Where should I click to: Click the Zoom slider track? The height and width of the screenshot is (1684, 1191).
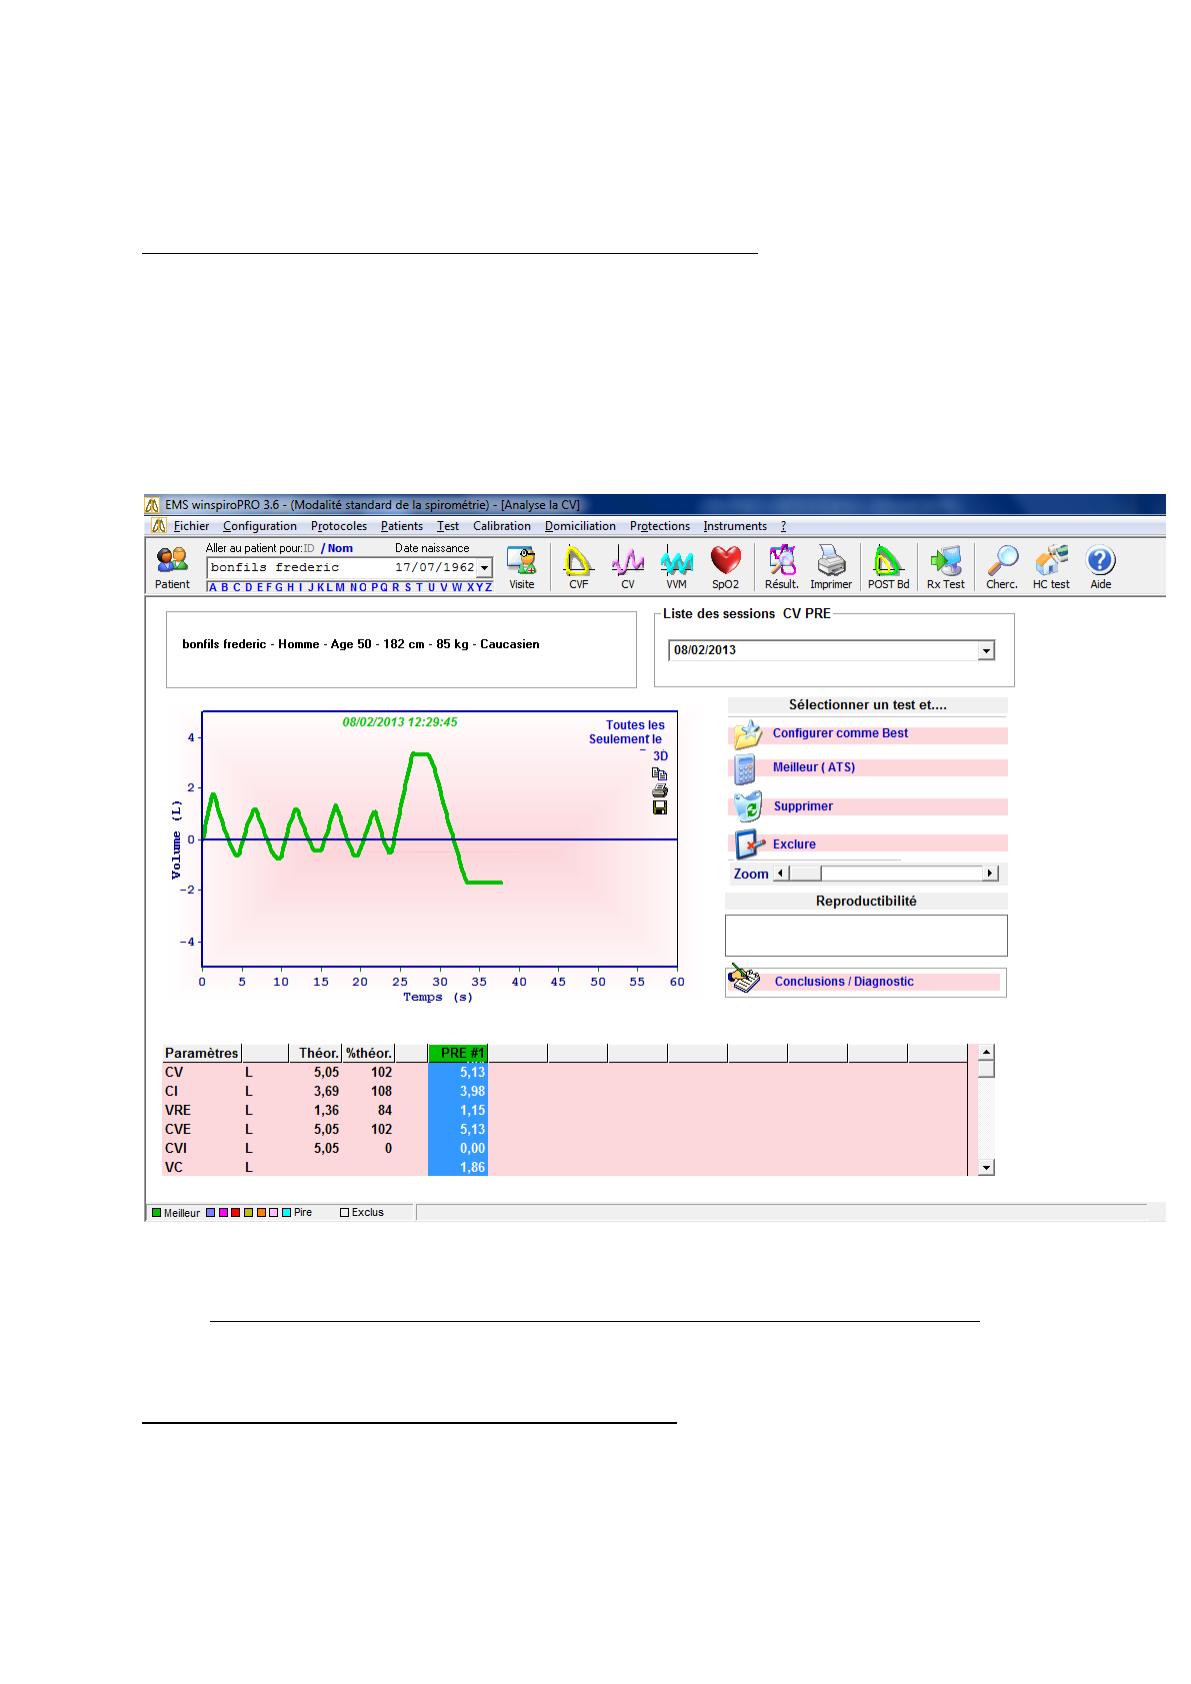[x=900, y=874]
